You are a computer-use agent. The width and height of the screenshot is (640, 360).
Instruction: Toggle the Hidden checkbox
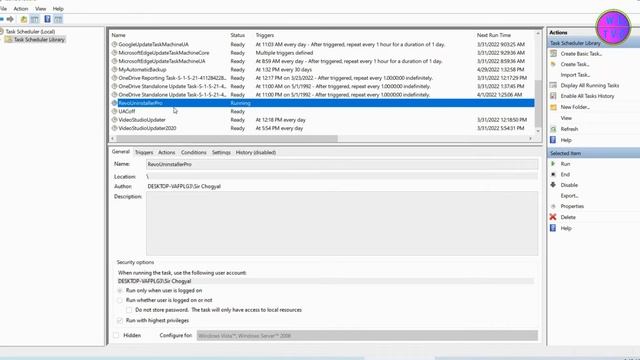pyautogui.click(x=116, y=335)
